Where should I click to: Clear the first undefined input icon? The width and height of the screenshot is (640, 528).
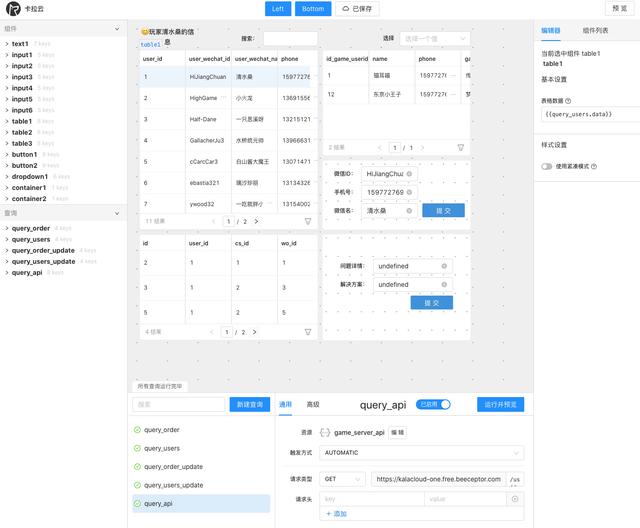click(444, 266)
